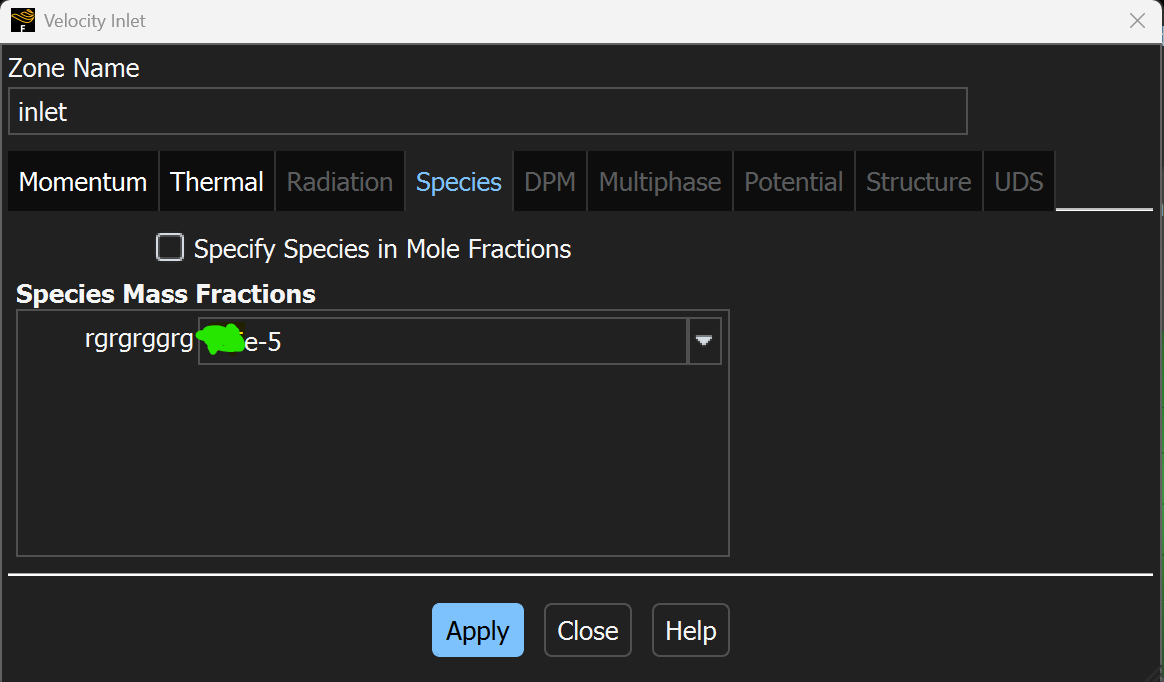Image resolution: width=1164 pixels, height=682 pixels.
Task: Switch to the Momentum tab
Action: pyautogui.click(x=83, y=182)
